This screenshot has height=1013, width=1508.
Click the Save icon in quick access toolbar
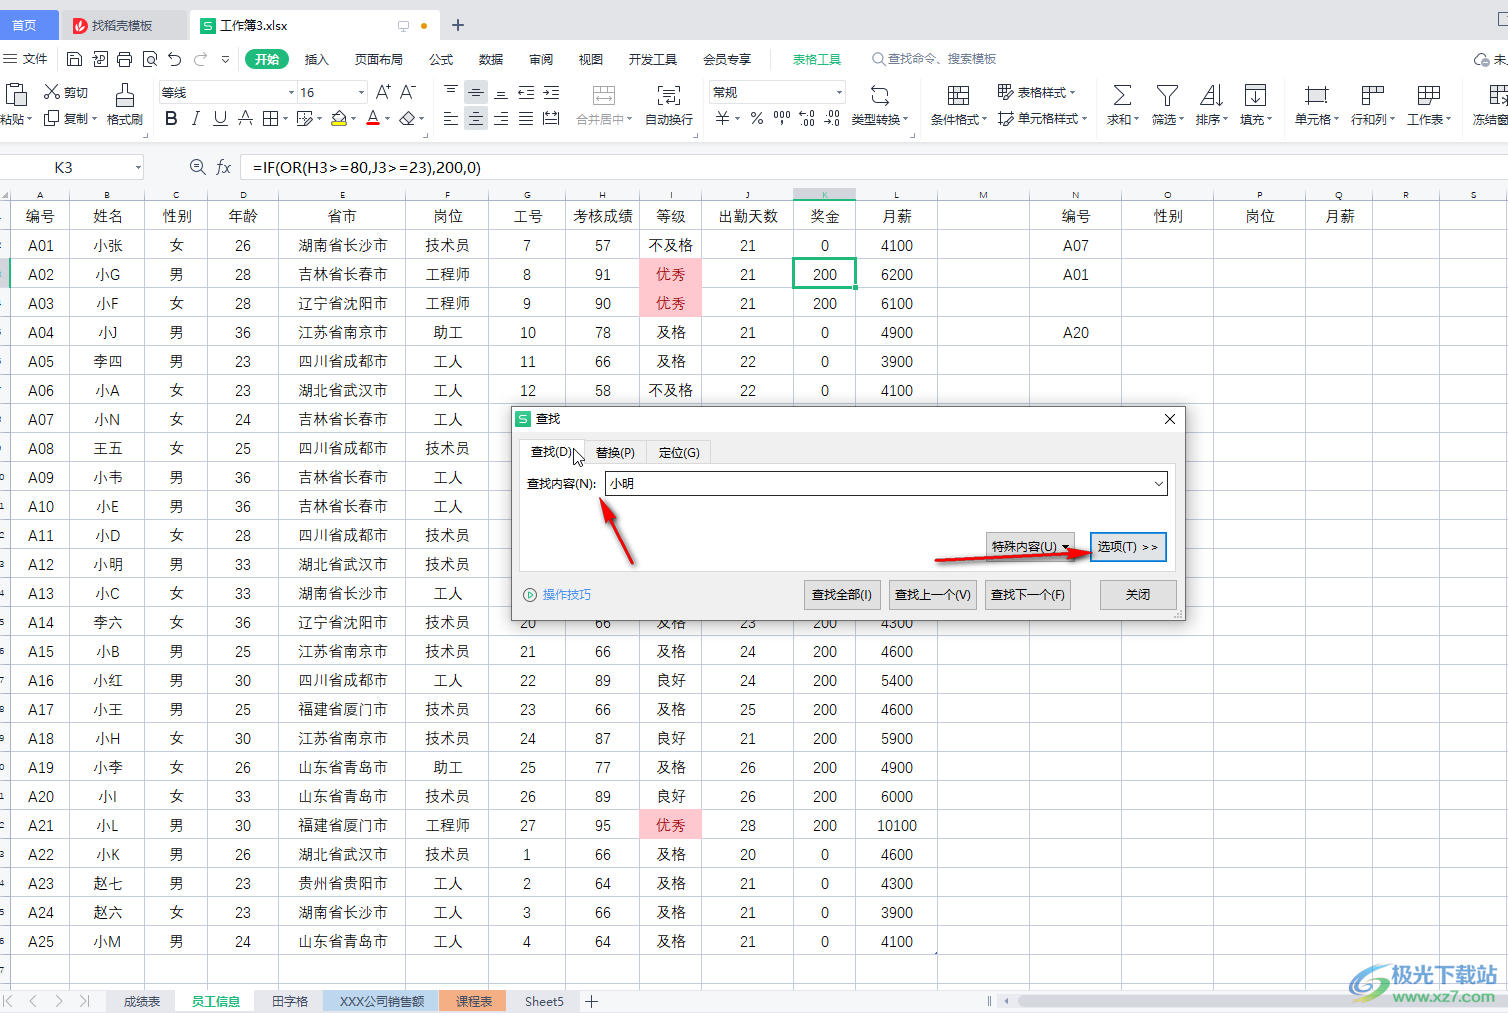[x=75, y=59]
